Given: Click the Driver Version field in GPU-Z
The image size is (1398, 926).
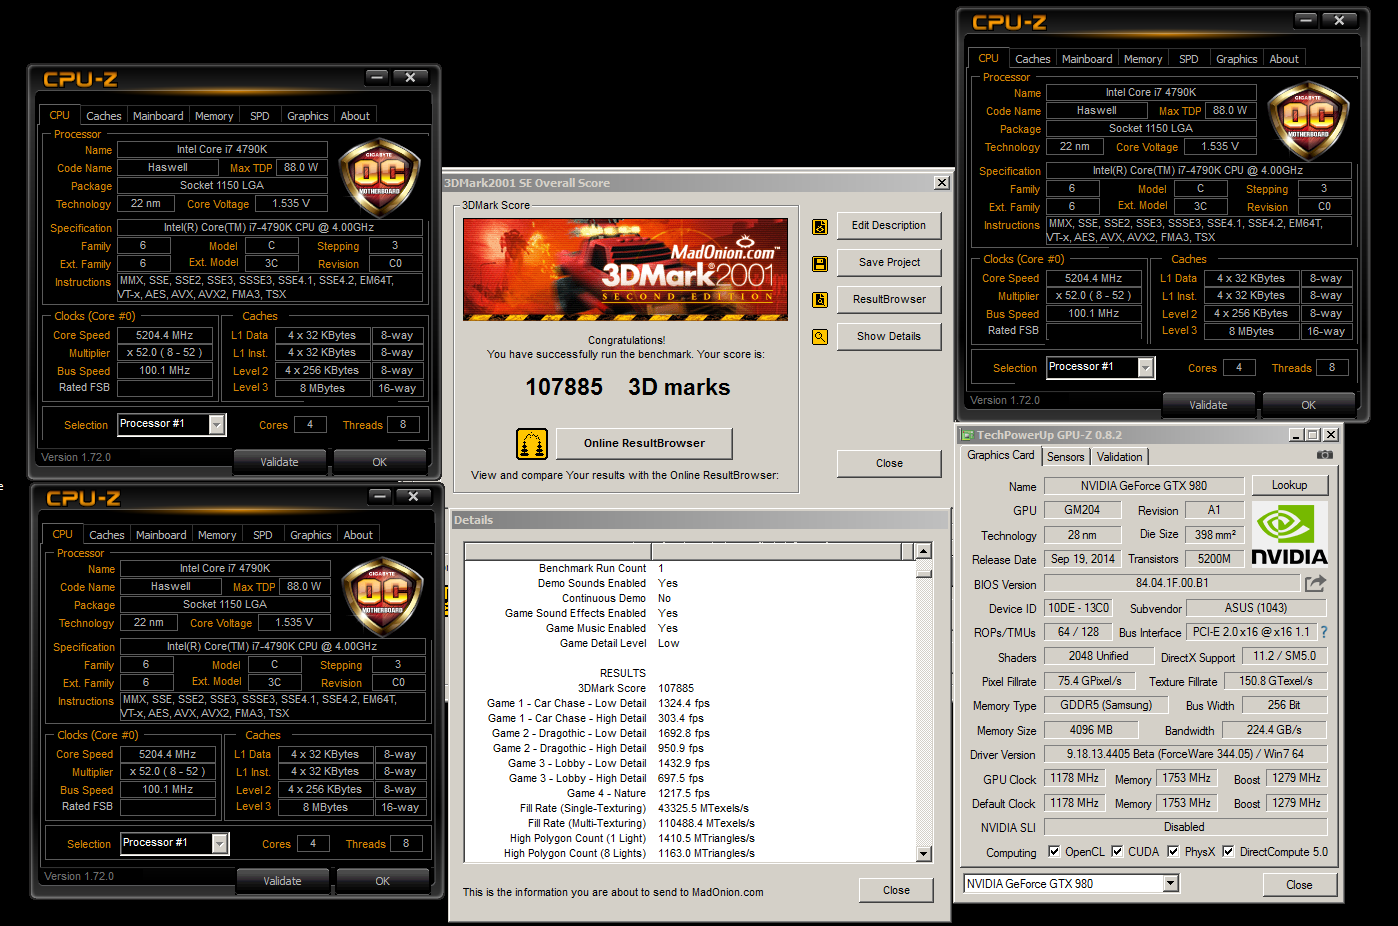Looking at the screenshot, I should 1185,754.
